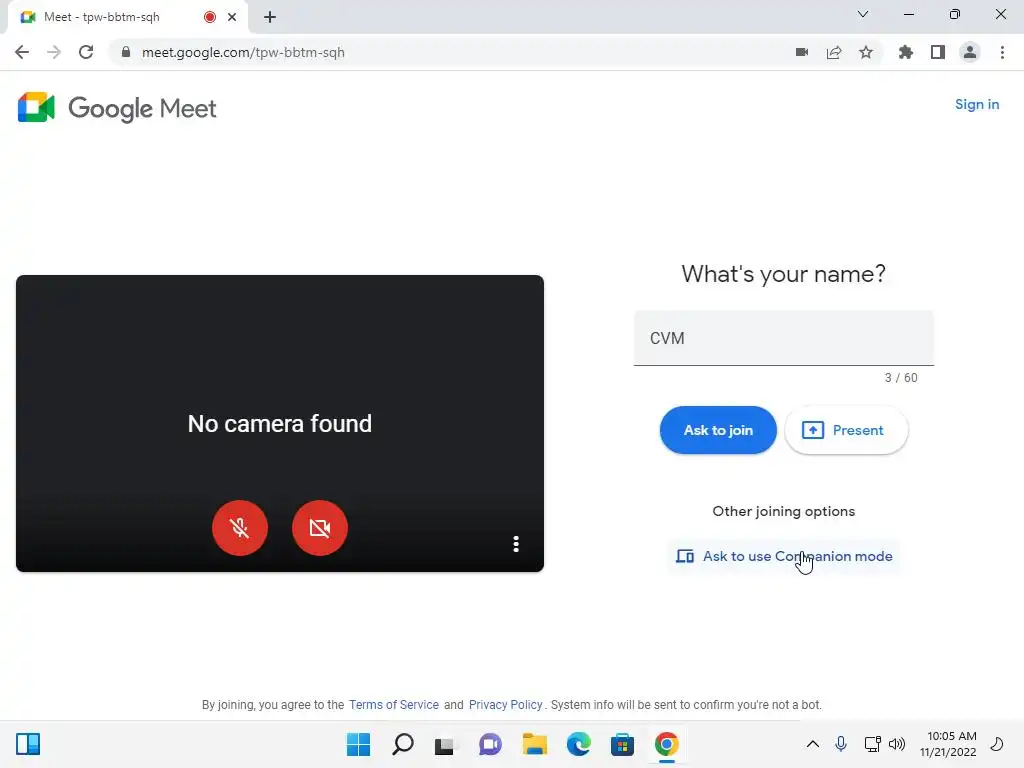Click the Present button

[x=846, y=430]
